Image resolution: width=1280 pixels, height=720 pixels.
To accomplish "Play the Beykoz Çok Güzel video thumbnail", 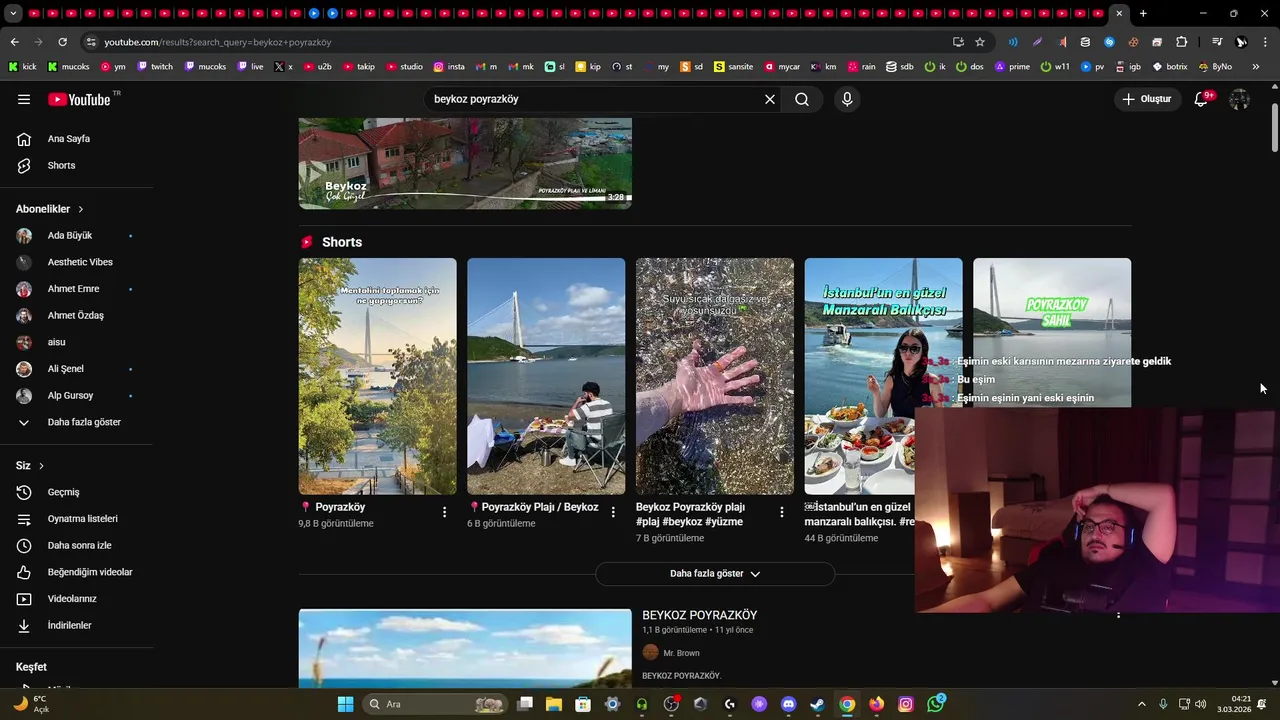I will 465,163.
